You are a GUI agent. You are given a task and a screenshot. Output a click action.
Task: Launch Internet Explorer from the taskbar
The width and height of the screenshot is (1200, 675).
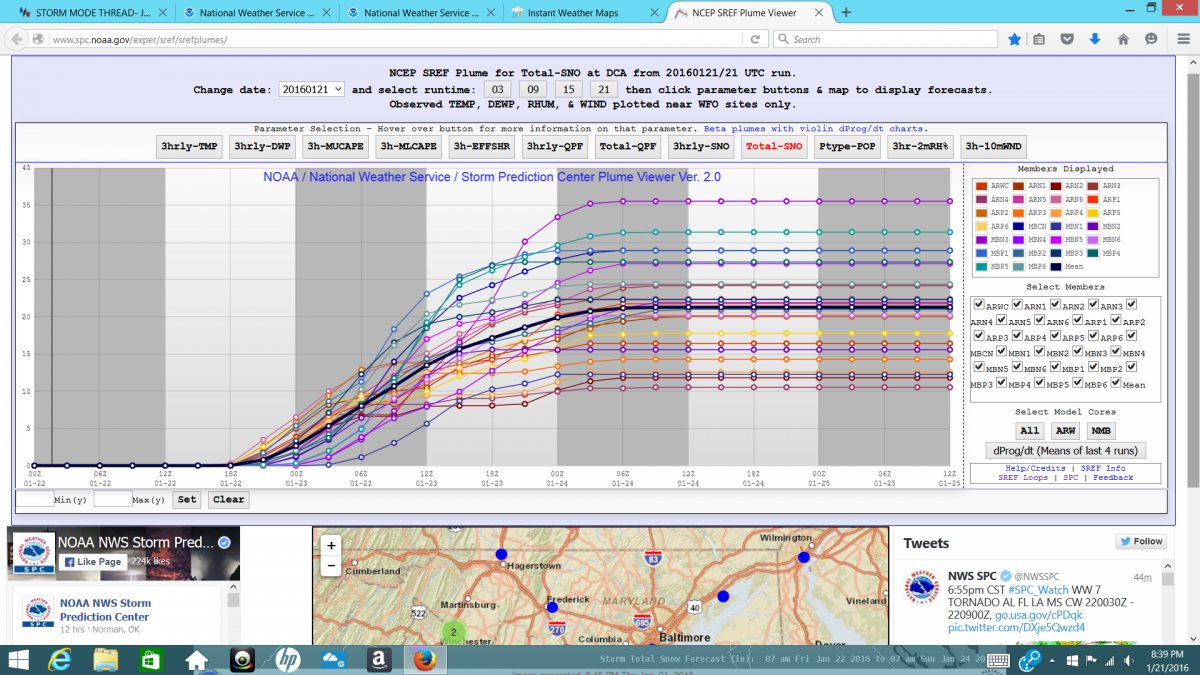pos(62,659)
